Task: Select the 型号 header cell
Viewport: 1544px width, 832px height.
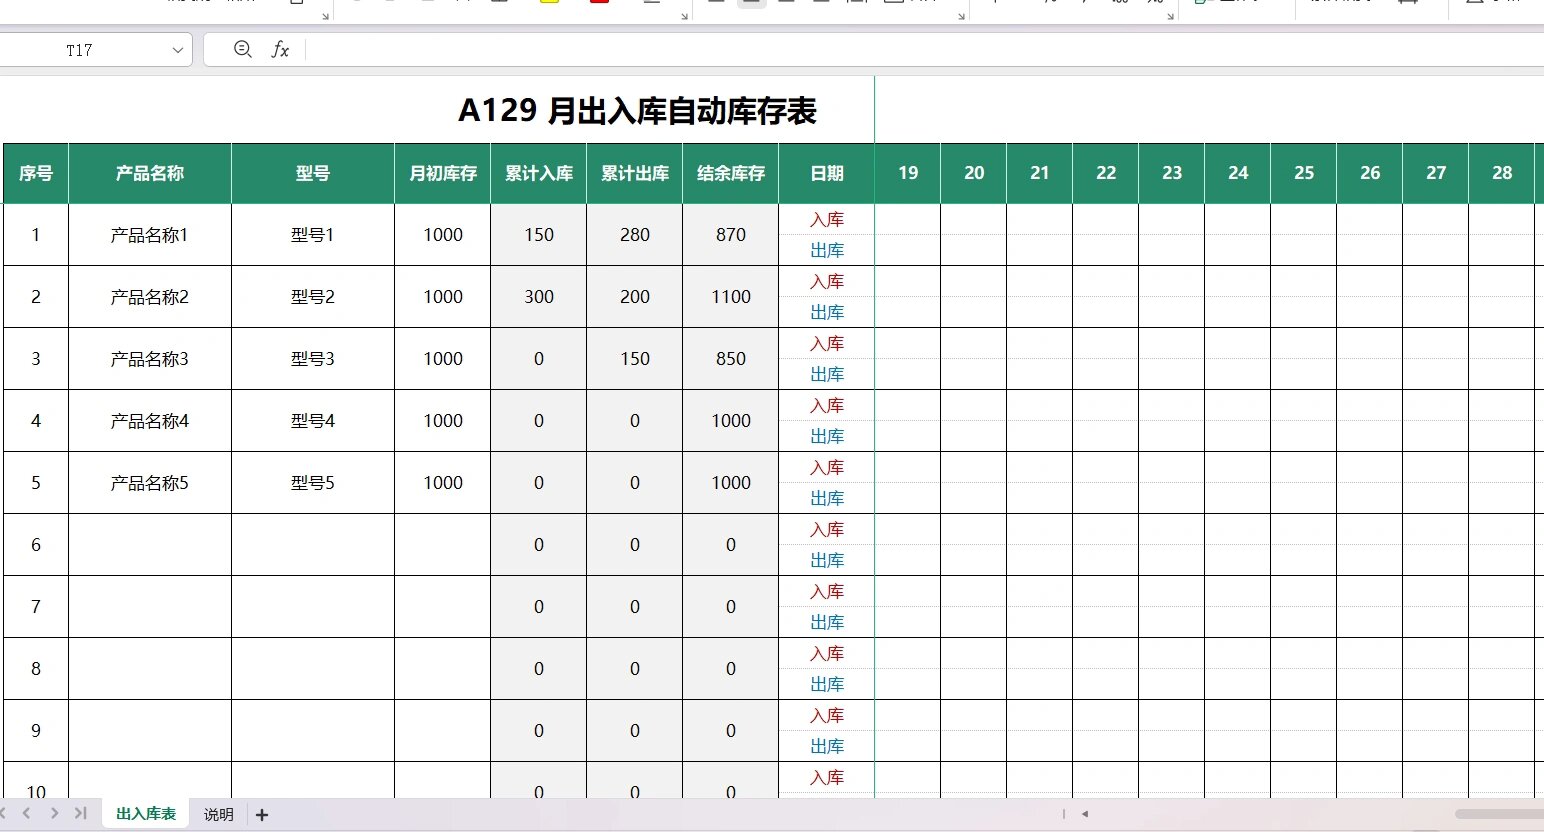Action: [313, 173]
